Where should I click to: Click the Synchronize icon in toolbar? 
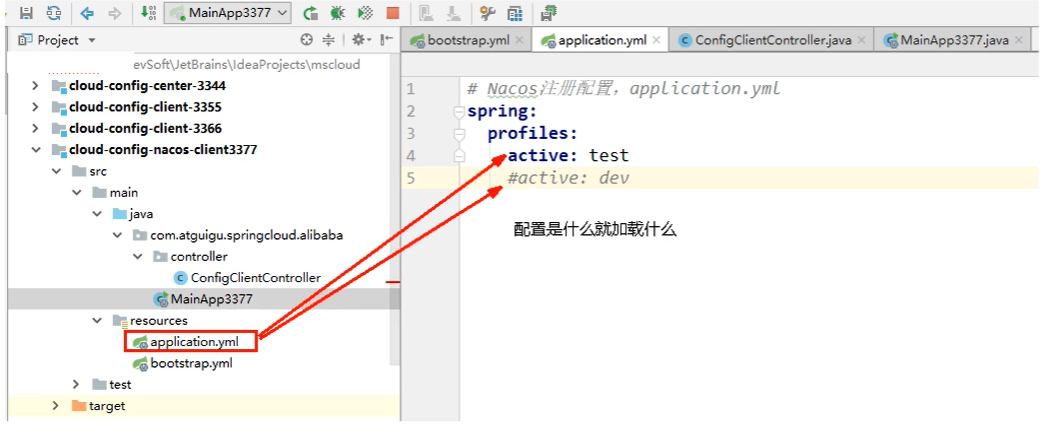click(x=54, y=12)
